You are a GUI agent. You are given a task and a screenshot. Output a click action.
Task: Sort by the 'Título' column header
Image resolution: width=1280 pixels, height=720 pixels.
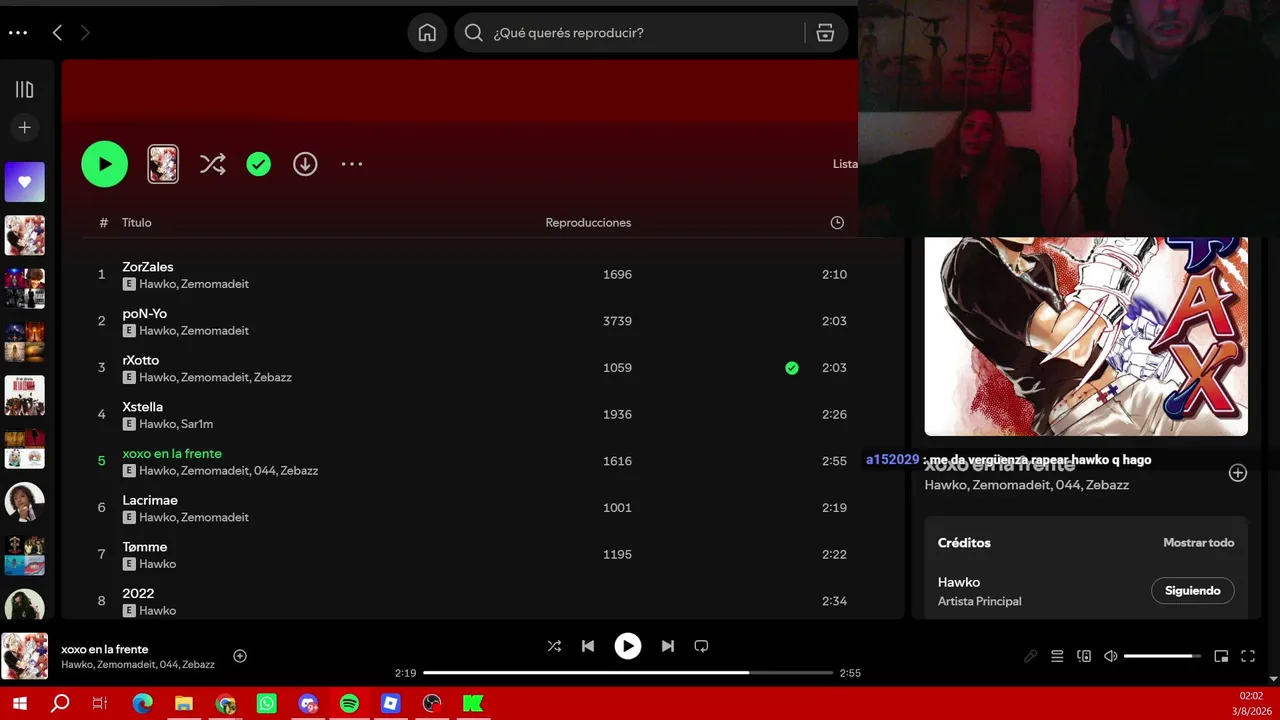(137, 222)
